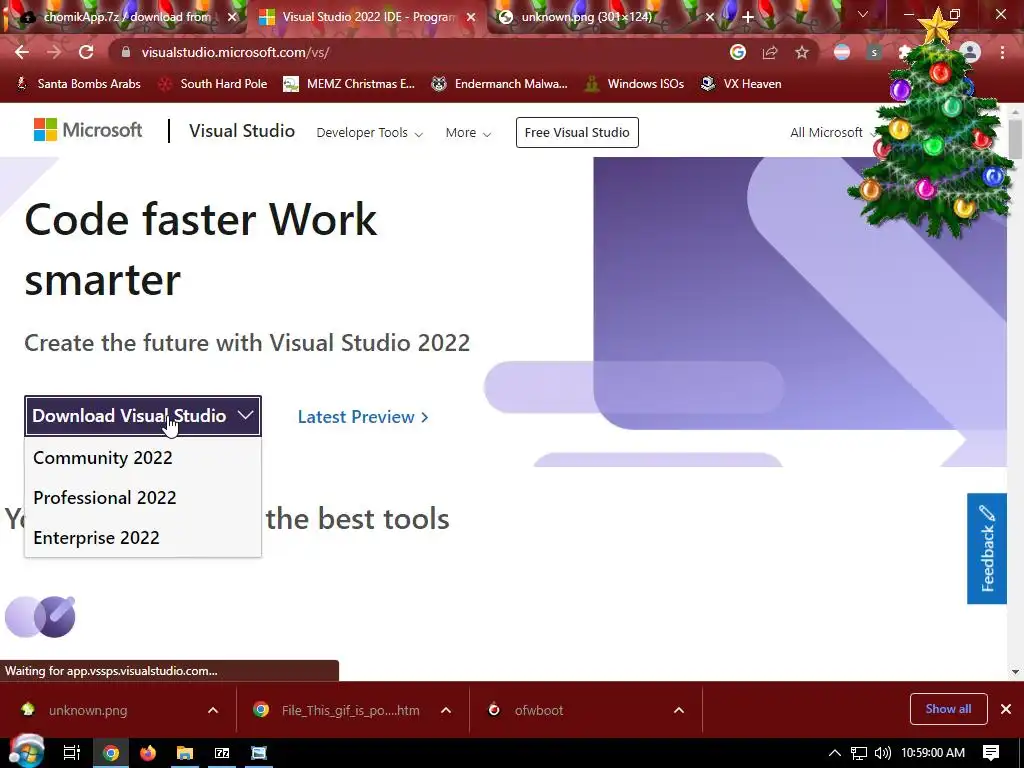Viewport: 1024px width, 768px height.
Task: Open Windows ISOs bookmark
Action: point(634,84)
